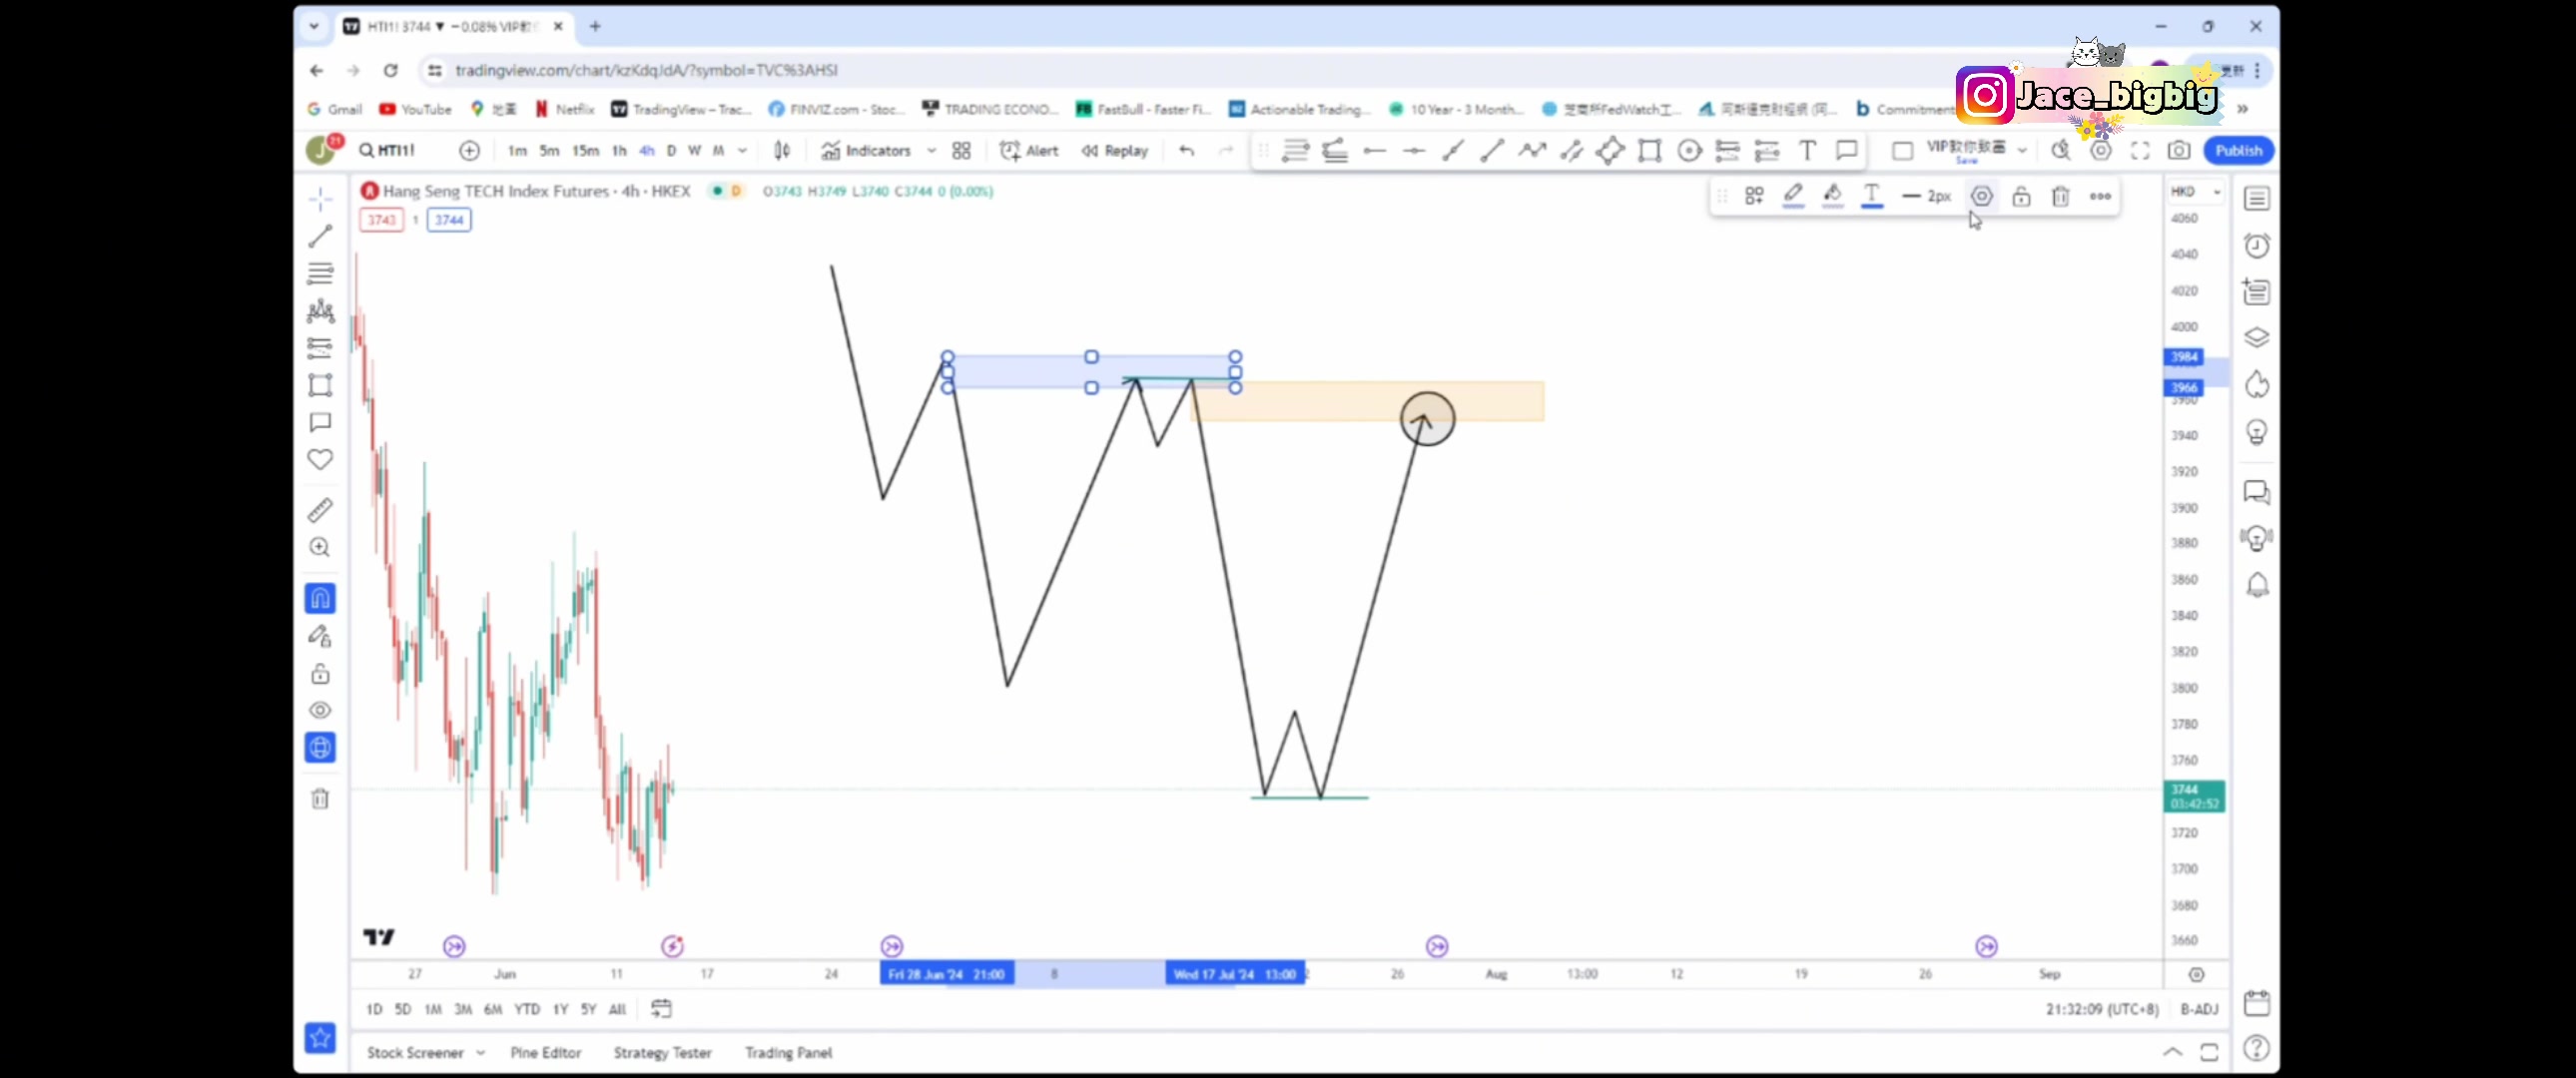The height and width of the screenshot is (1078, 2576).
Task: Toggle hide all drawings eye icon
Action: point(320,710)
